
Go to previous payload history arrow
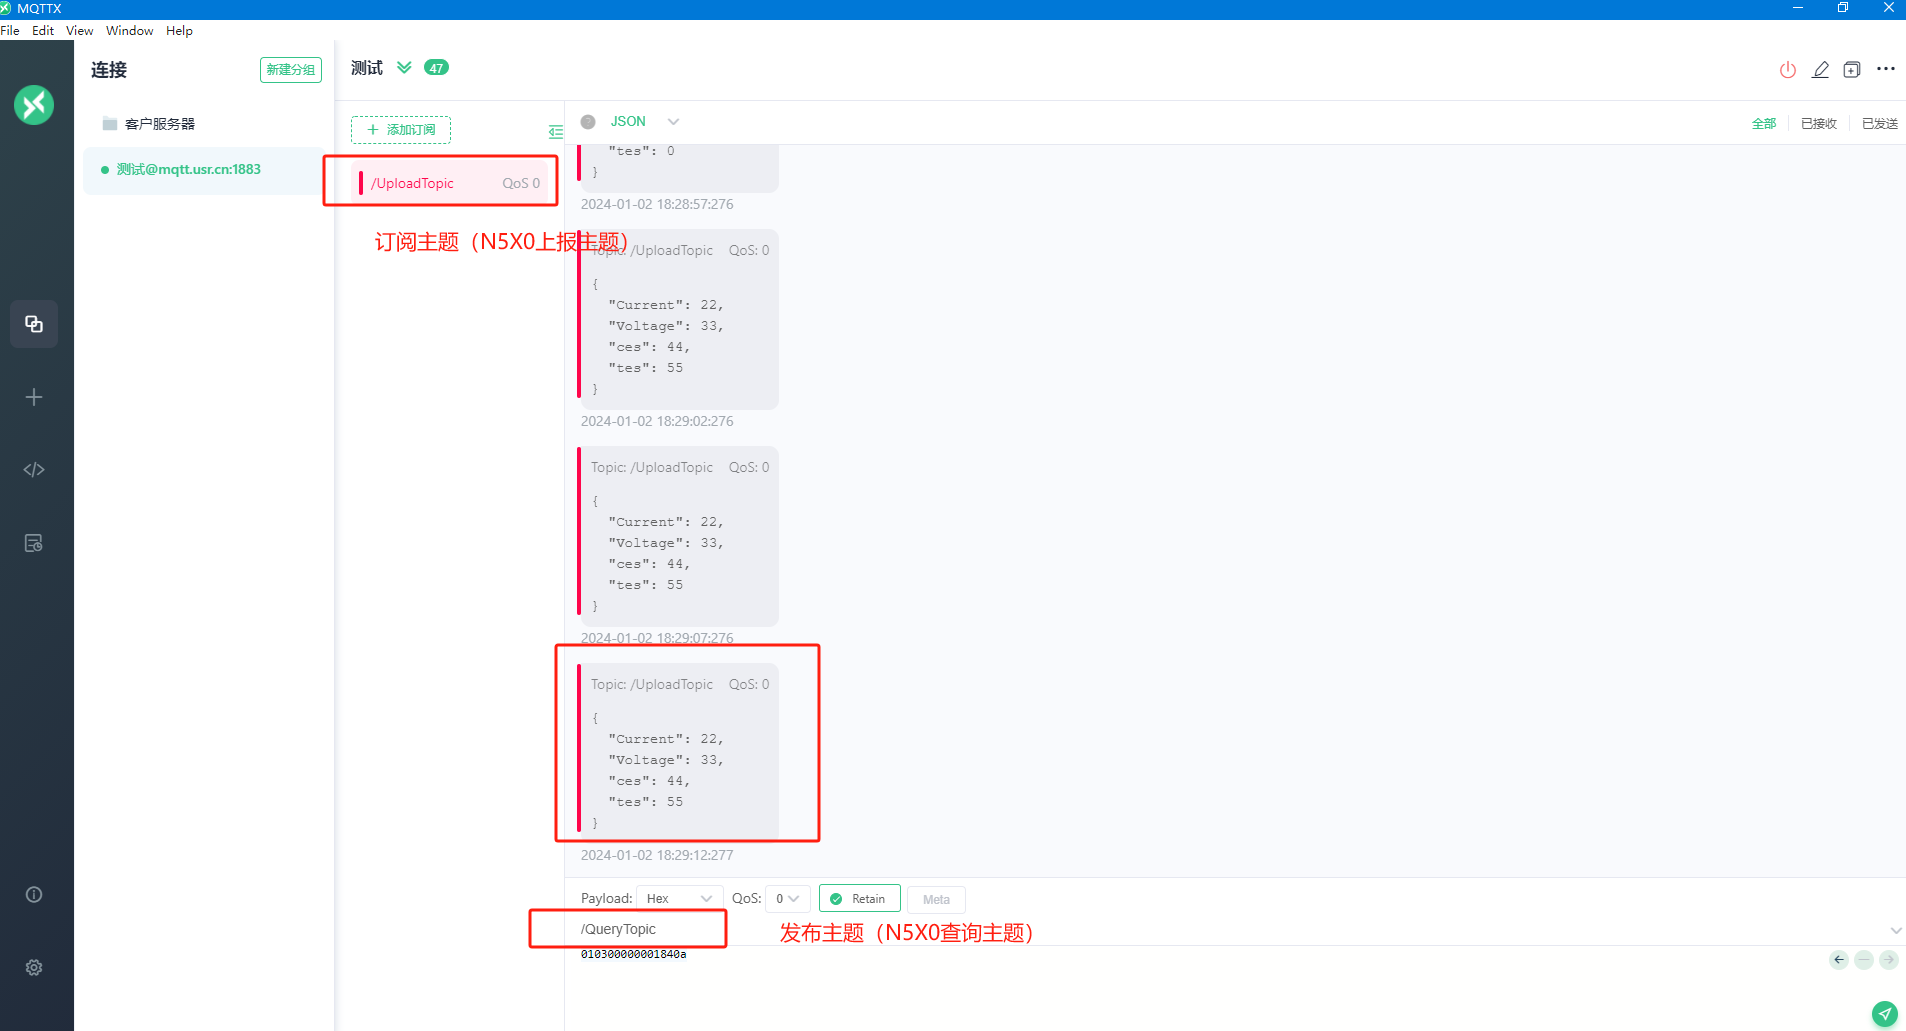[1839, 960]
